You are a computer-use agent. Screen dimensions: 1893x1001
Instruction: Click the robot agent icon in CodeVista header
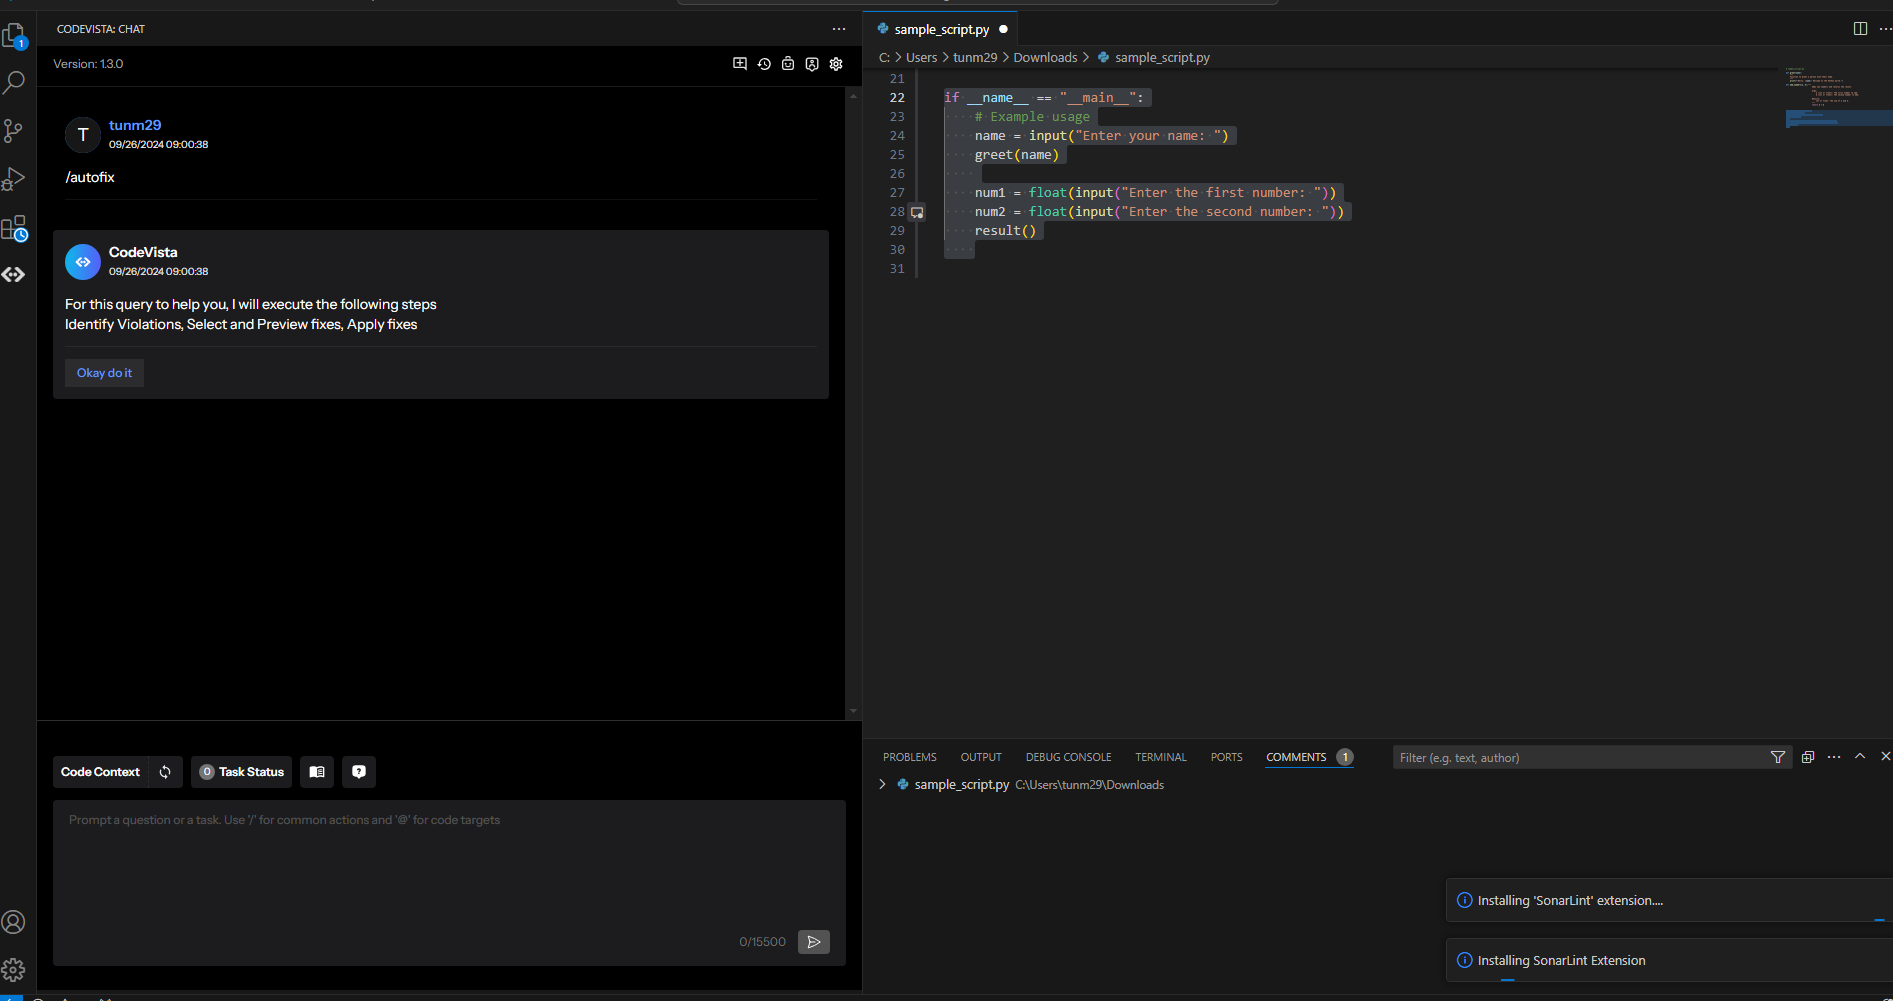click(788, 64)
